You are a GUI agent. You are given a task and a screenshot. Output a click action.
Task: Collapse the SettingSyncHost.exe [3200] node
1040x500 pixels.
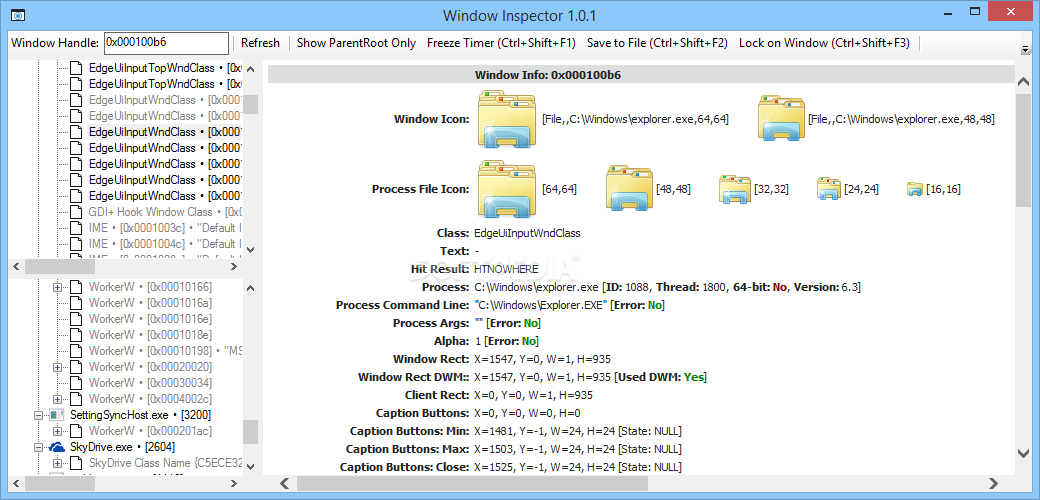38,414
